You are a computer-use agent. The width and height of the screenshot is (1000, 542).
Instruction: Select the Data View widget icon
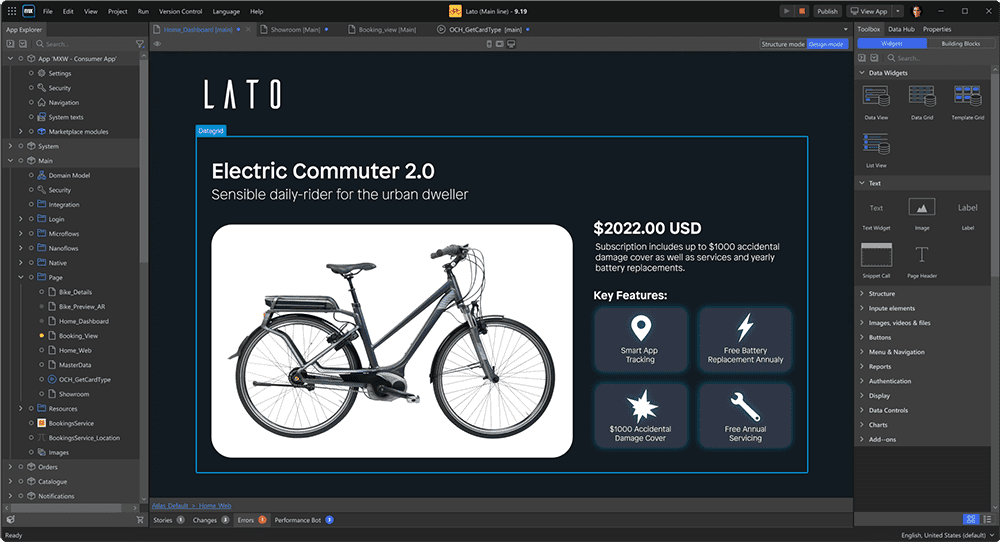(876, 96)
